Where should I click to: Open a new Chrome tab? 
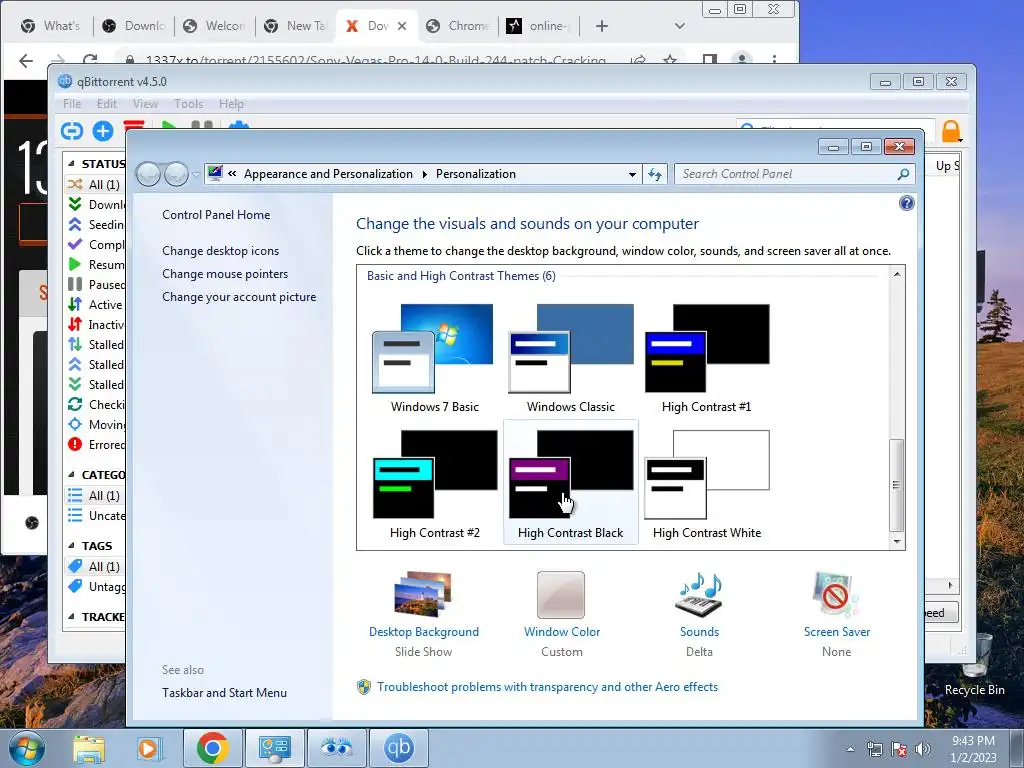601,26
